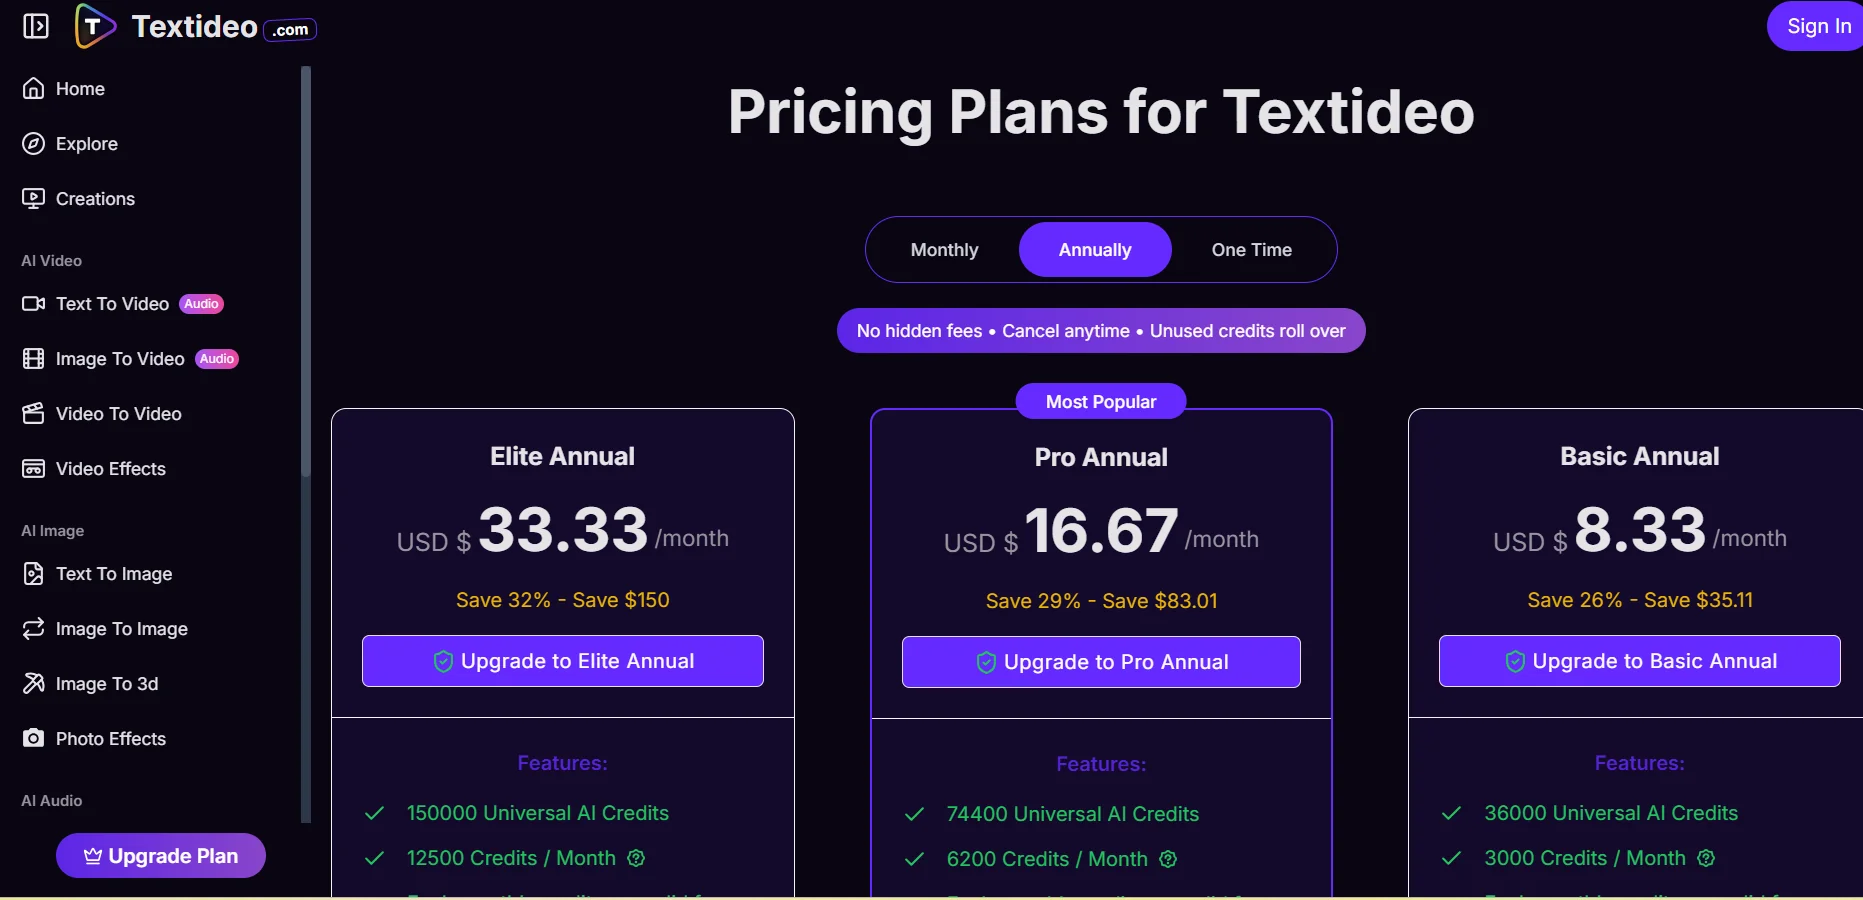Open Creations in the sidebar

pyautogui.click(x=95, y=199)
